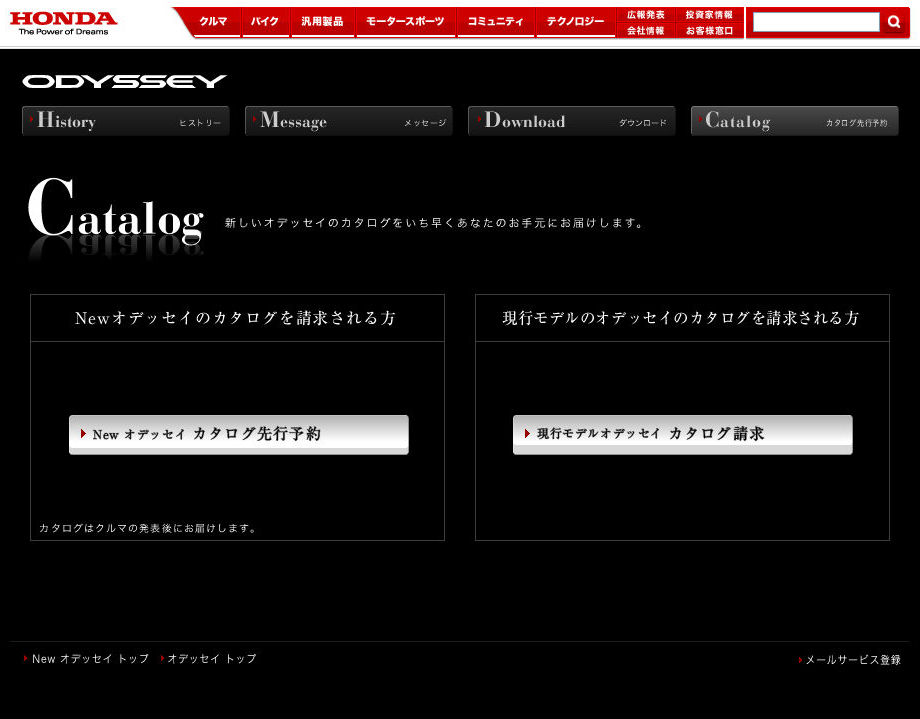This screenshot has width=920, height=719.
Task: Switch to the Message tab
Action: pyautogui.click(x=349, y=121)
